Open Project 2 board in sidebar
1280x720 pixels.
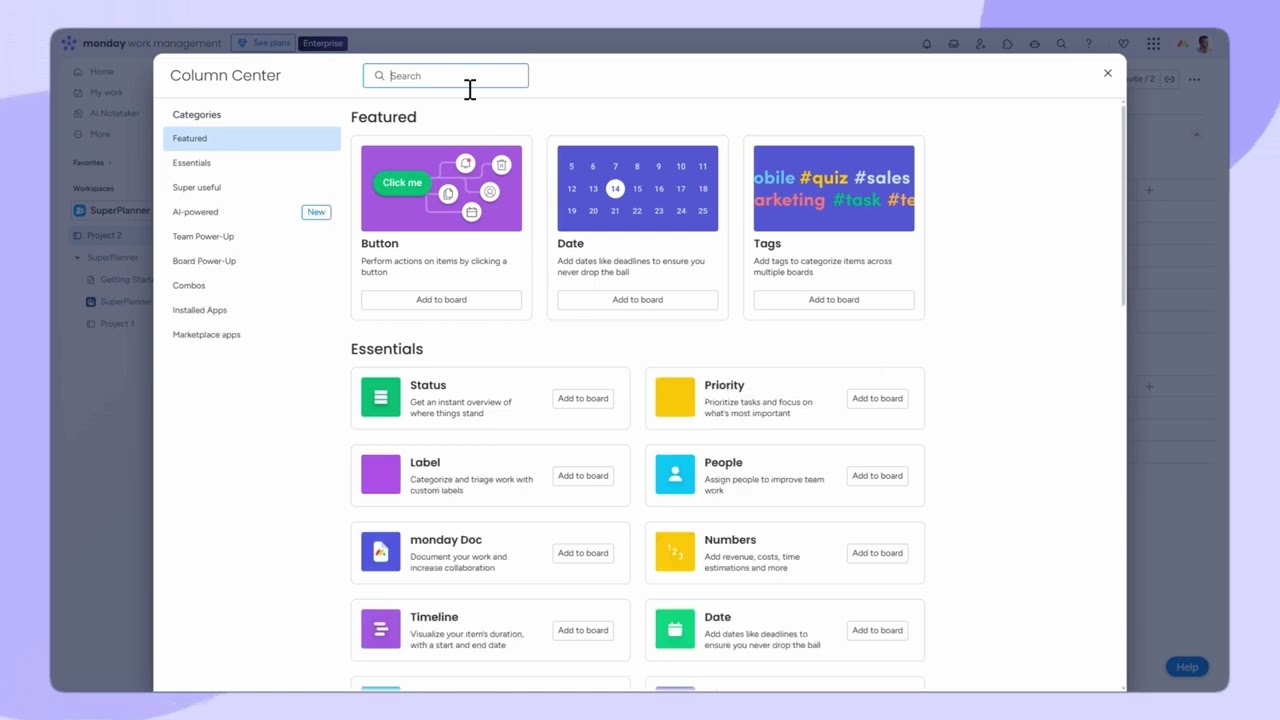[x=103, y=235]
